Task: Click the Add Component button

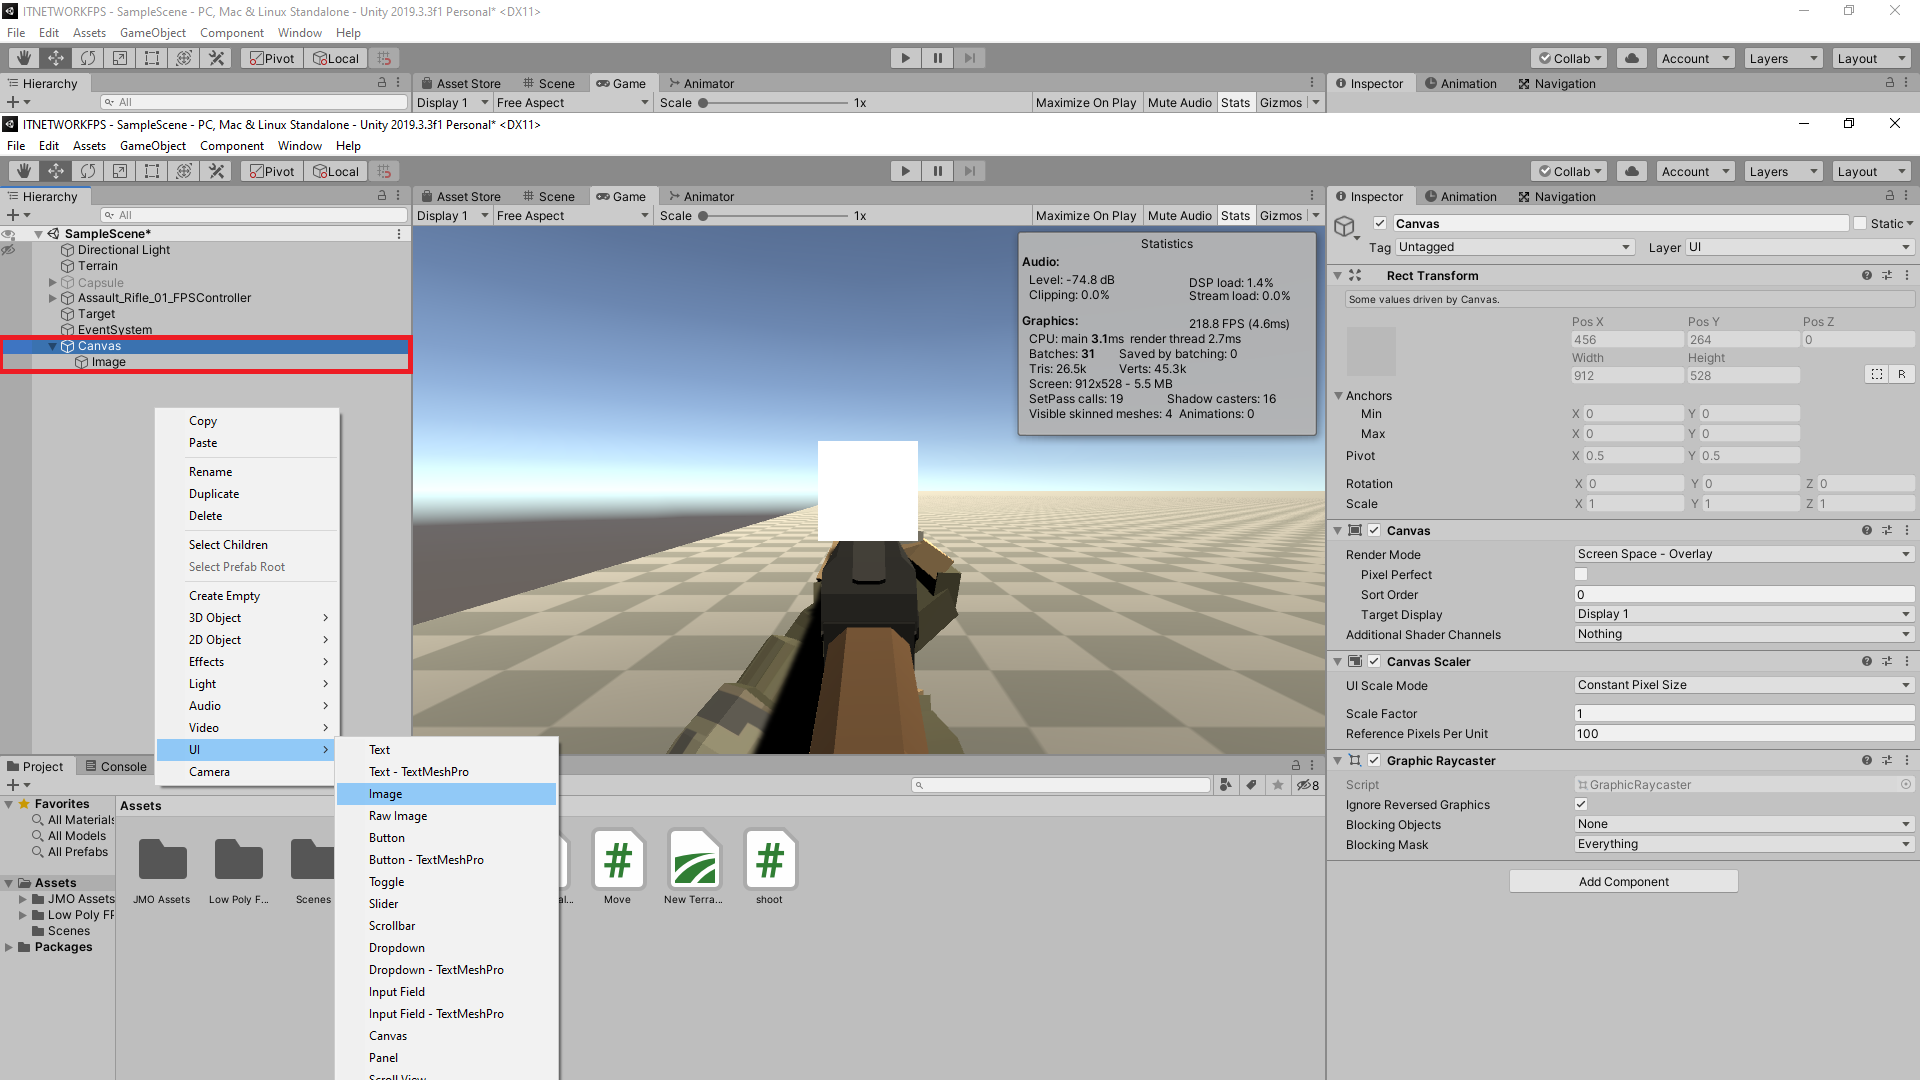Action: point(1622,881)
